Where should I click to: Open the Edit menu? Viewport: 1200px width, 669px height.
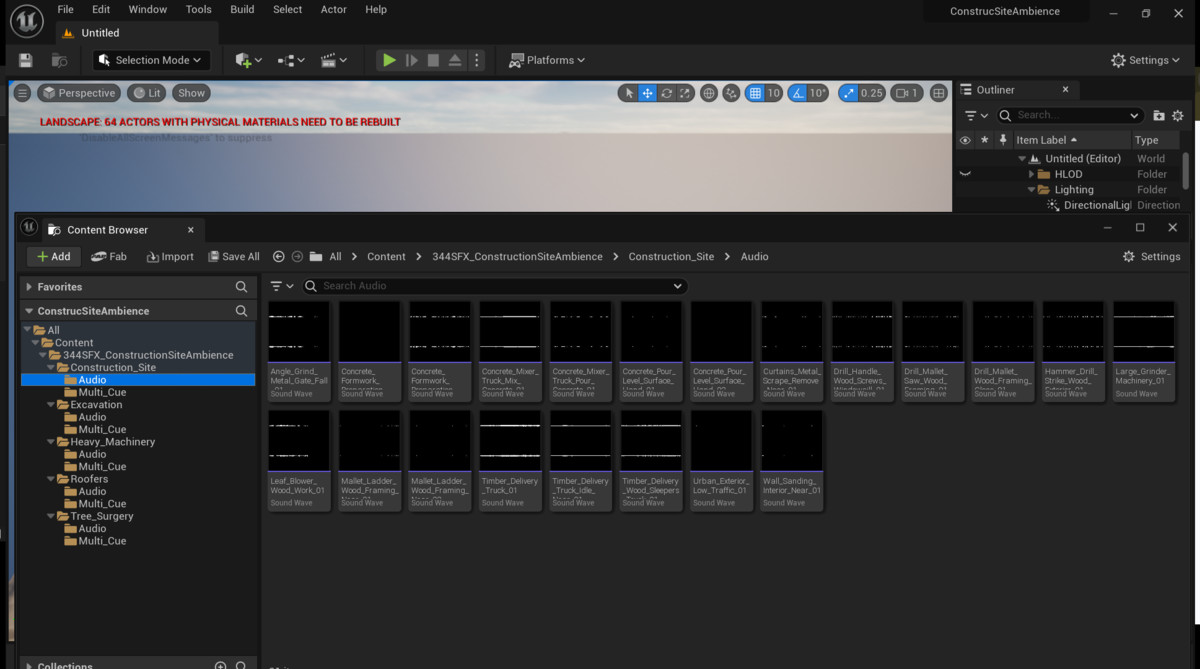101,9
